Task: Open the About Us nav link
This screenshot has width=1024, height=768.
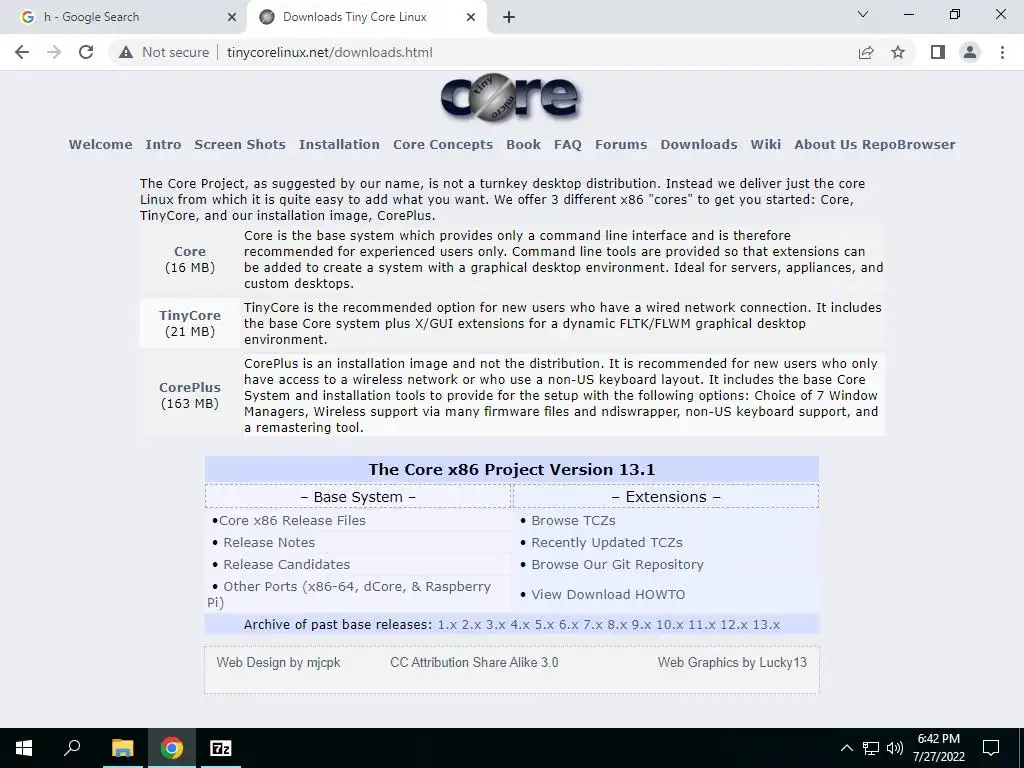Action: pos(825,144)
